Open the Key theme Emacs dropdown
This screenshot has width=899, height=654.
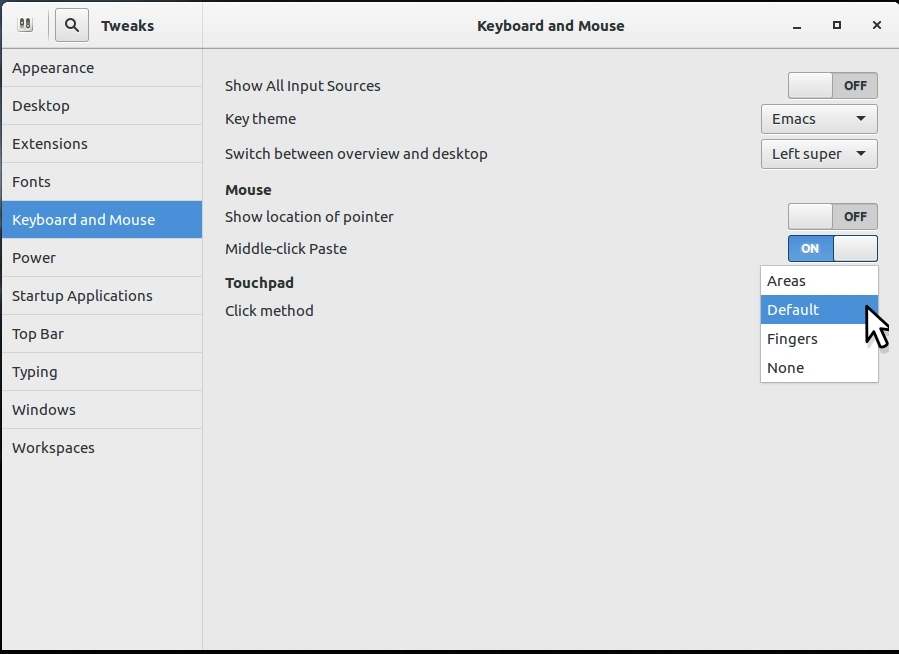point(819,119)
